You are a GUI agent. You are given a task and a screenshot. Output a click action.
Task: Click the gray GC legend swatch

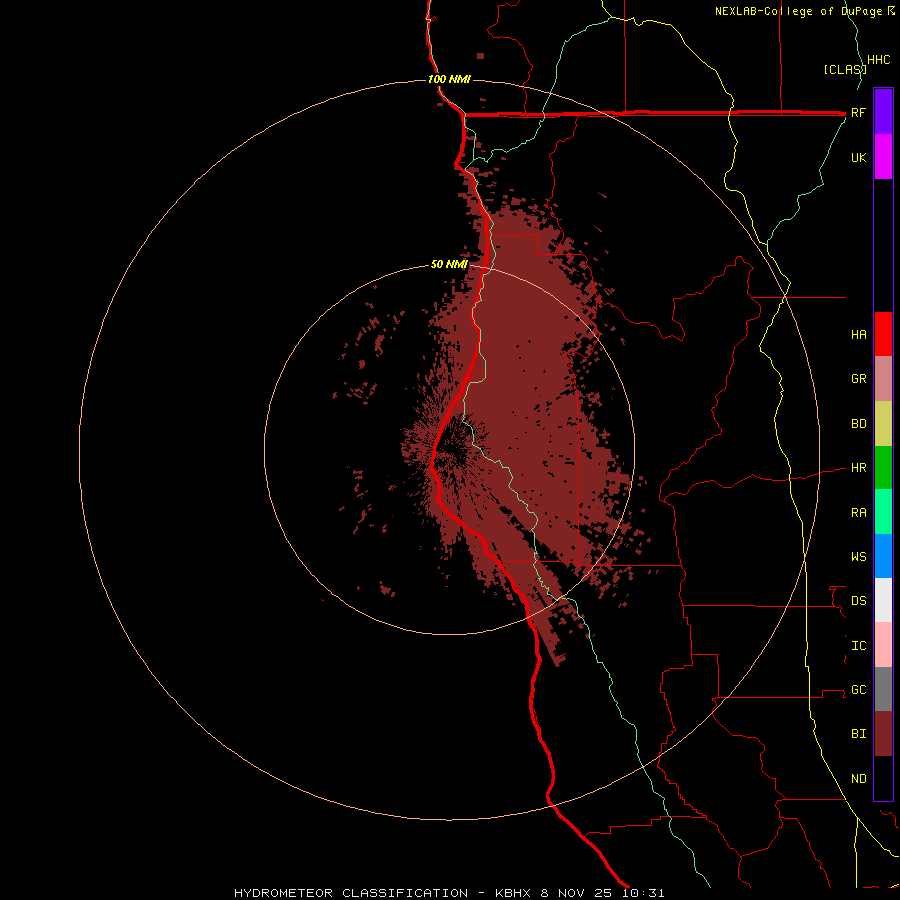coord(883,689)
